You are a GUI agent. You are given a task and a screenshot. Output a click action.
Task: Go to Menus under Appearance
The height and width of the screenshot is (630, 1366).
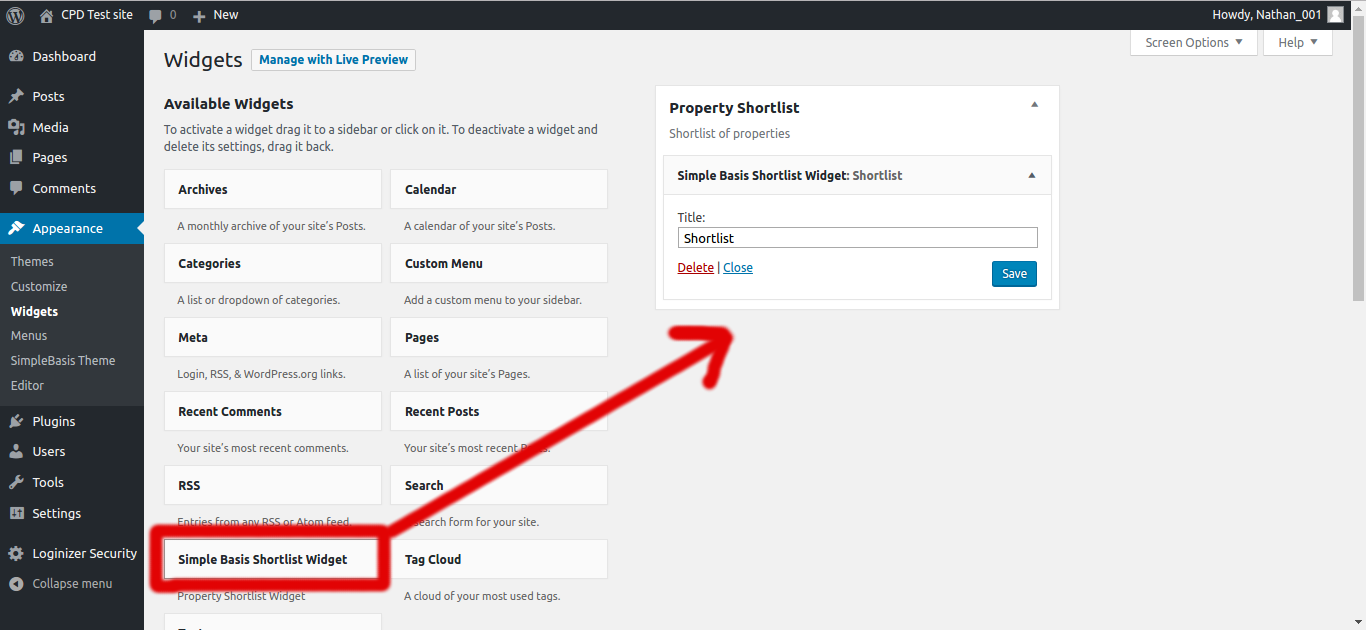pyautogui.click(x=29, y=336)
